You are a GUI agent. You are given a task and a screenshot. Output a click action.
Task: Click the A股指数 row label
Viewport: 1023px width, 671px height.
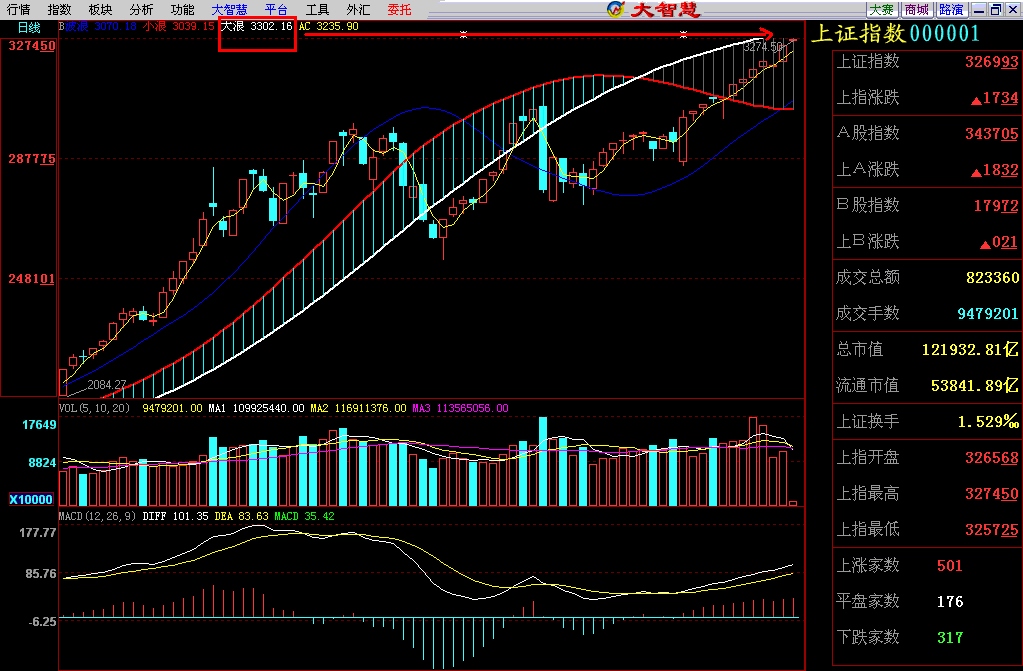[868, 133]
